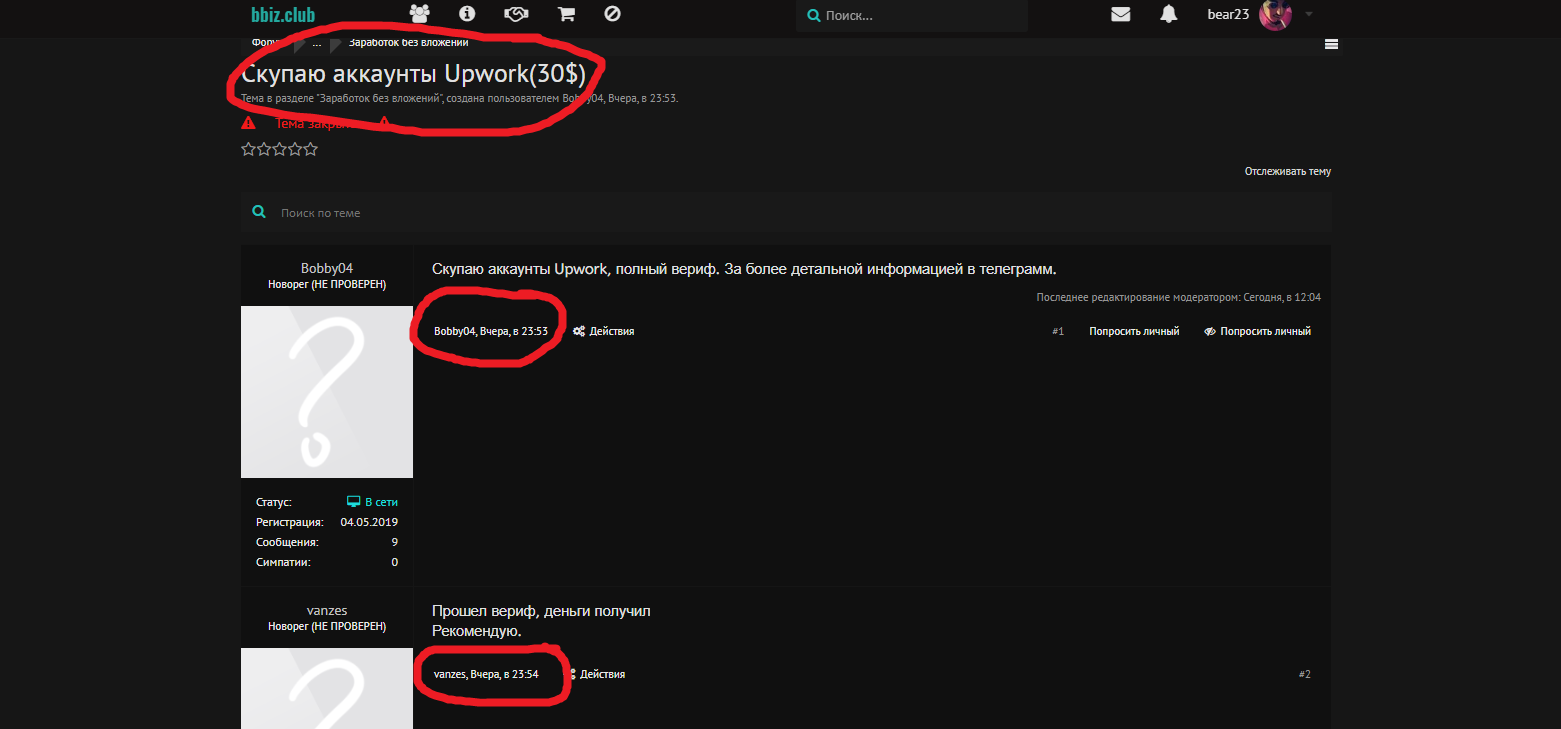Click the magnifier icon in topic search bar
The width and height of the screenshot is (1561, 729).
click(x=259, y=212)
